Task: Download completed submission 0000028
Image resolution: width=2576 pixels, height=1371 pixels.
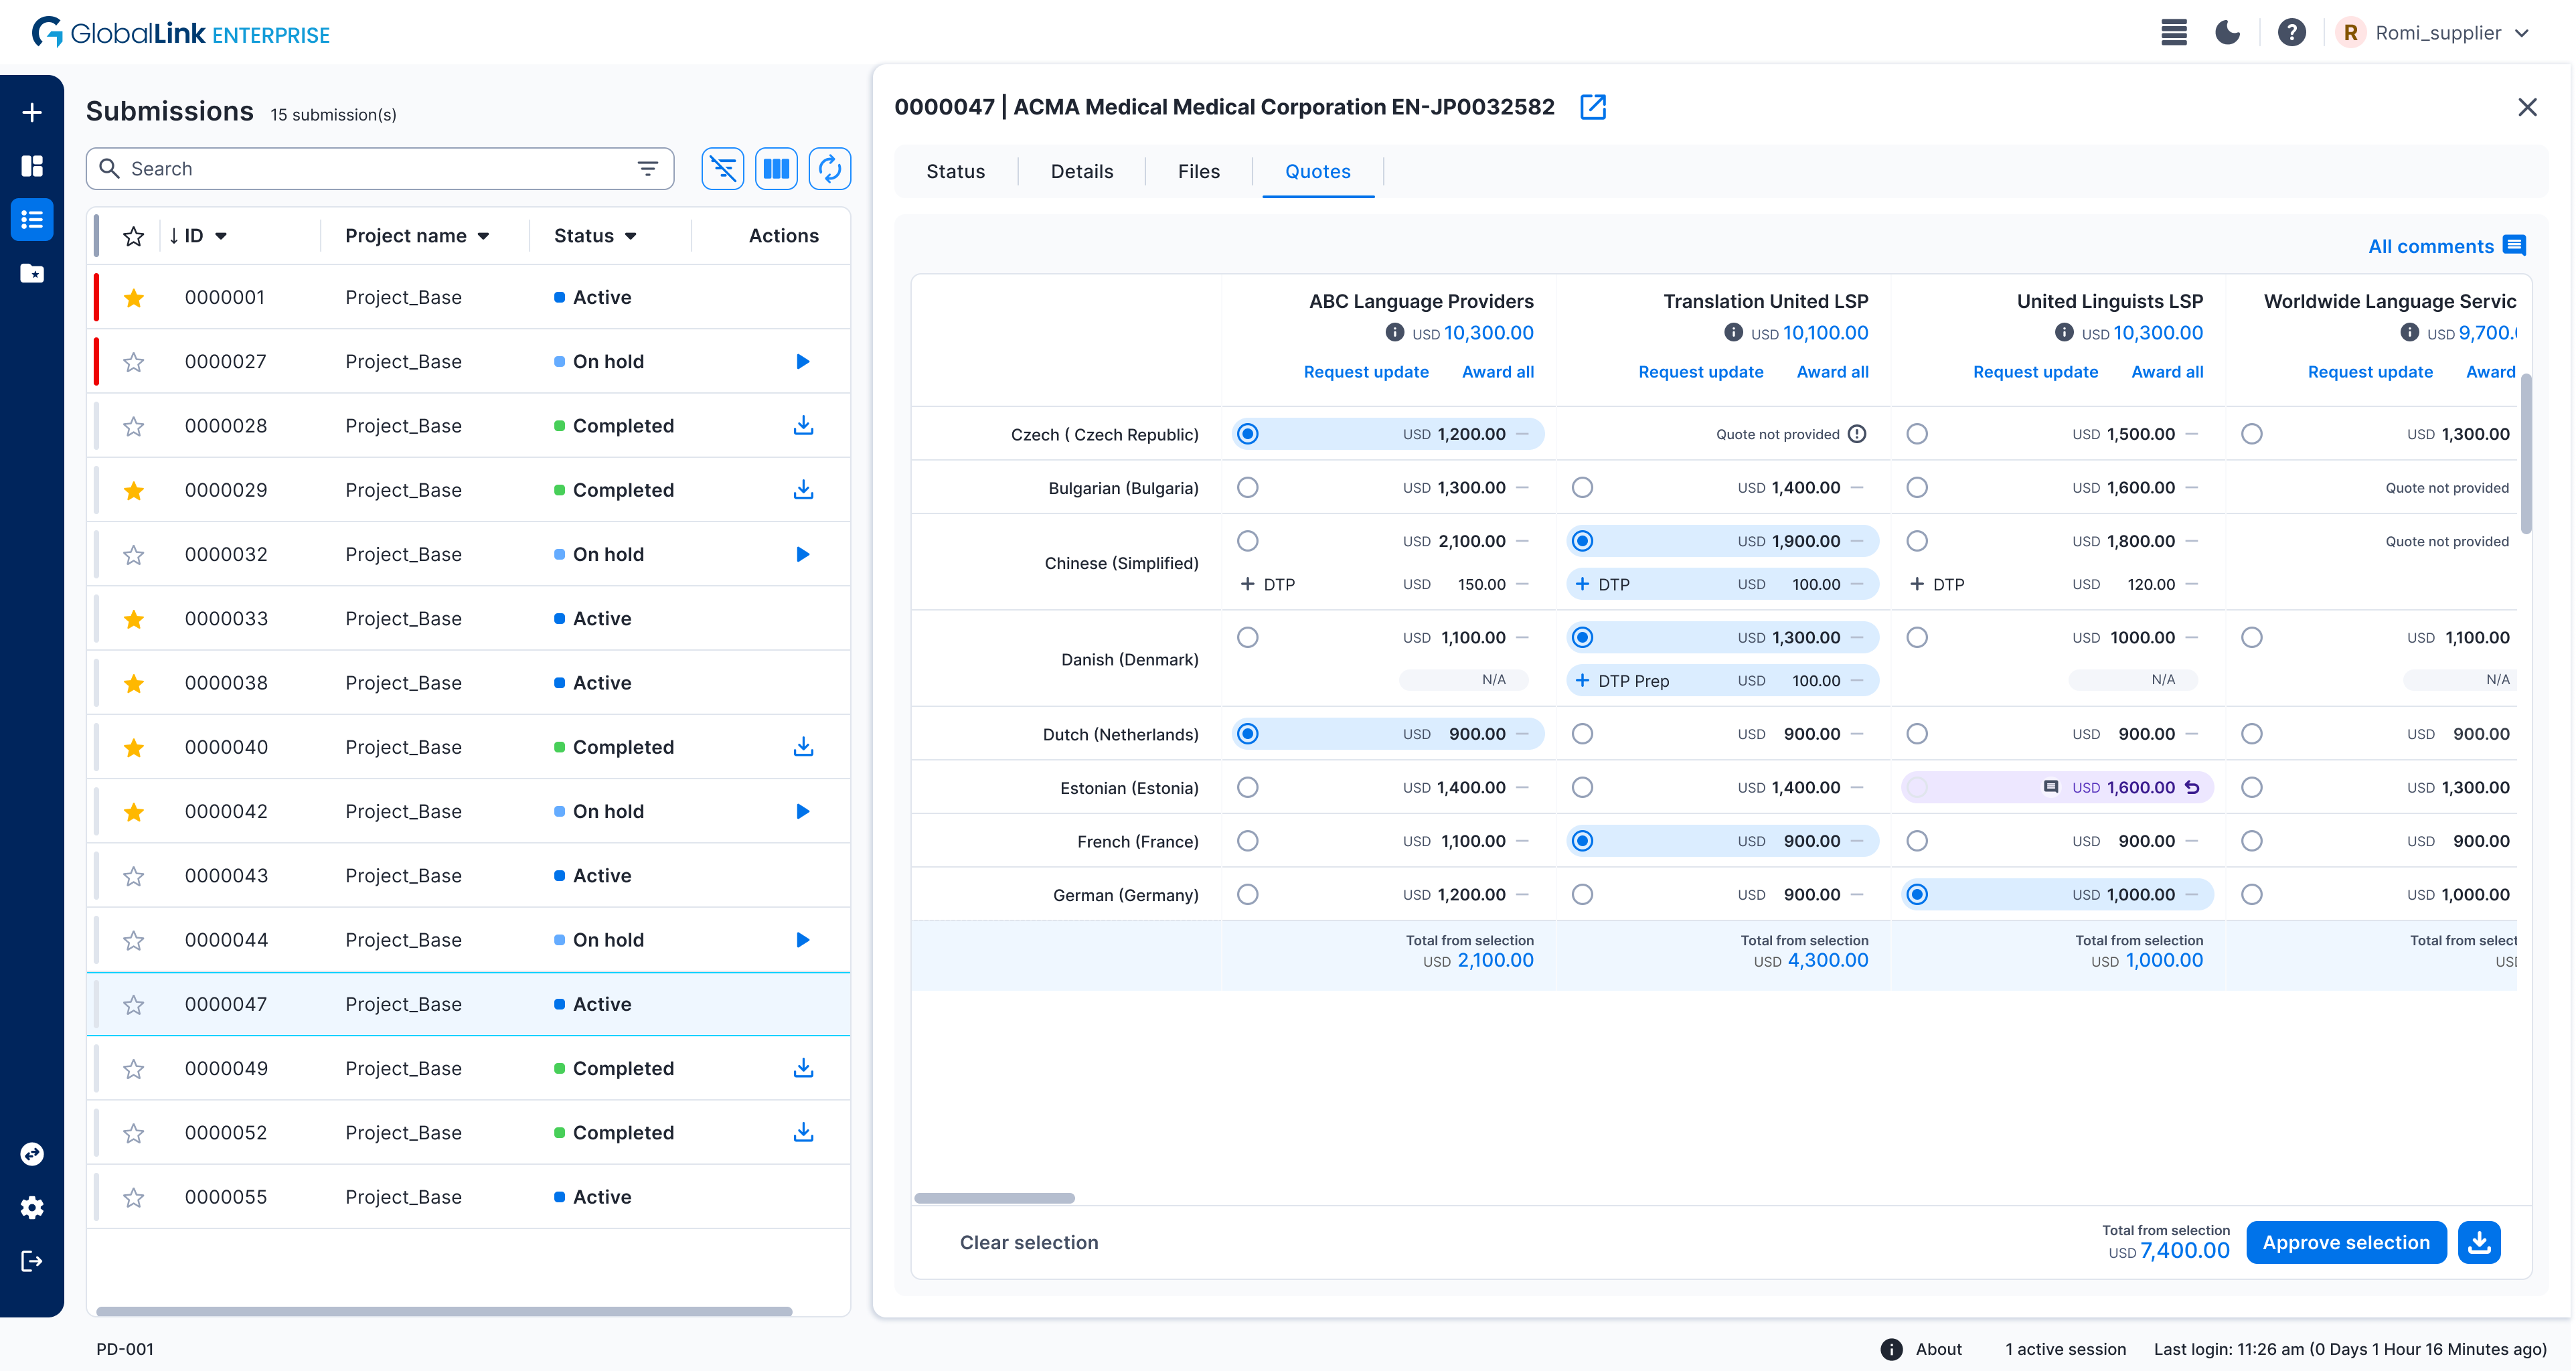Action: click(803, 426)
